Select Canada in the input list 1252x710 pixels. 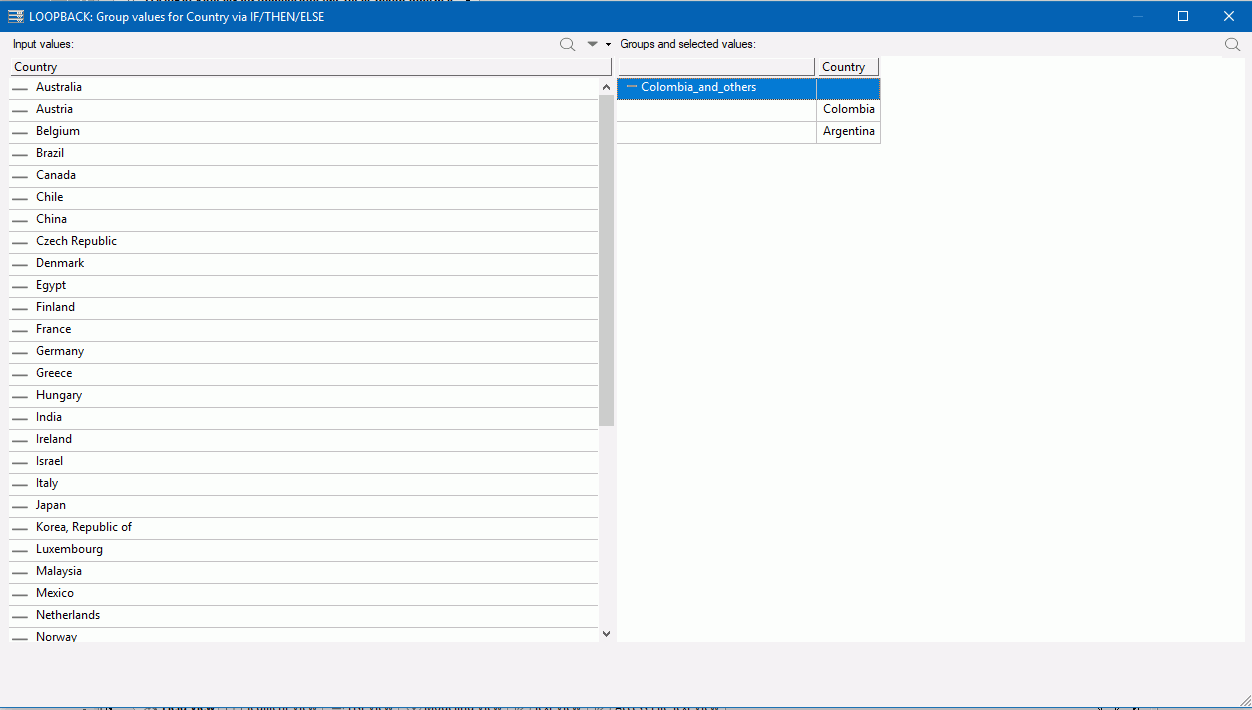tap(304, 176)
